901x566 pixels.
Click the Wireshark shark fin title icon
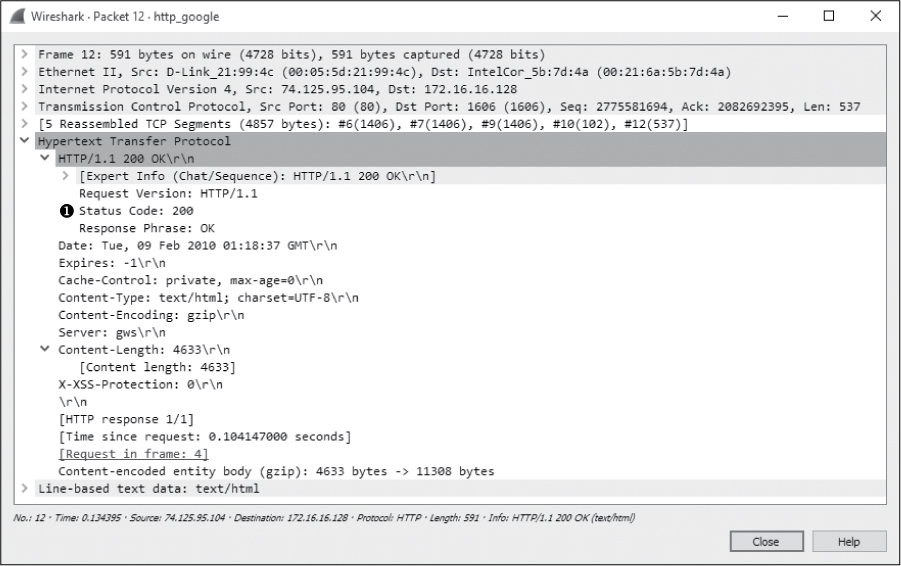click(x=16, y=16)
